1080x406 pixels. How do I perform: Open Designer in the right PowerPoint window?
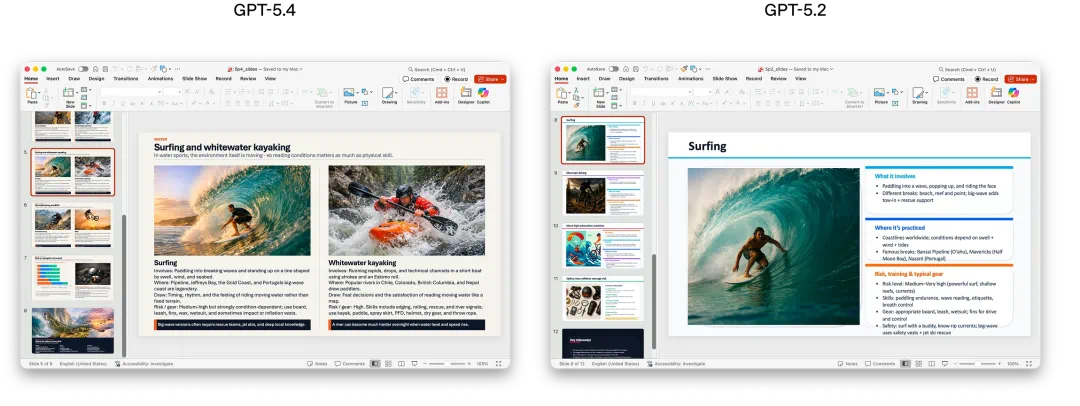pos(996,95)
